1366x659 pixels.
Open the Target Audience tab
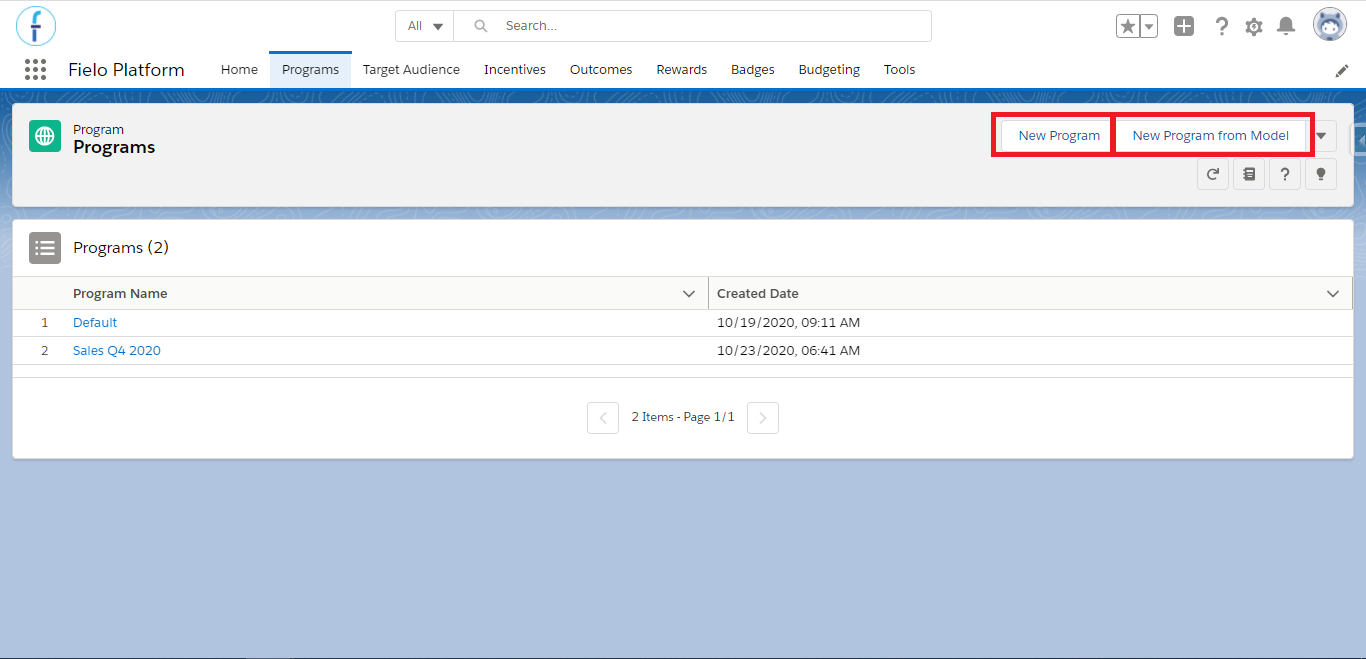pyautogui.click(x=411, y=70)
